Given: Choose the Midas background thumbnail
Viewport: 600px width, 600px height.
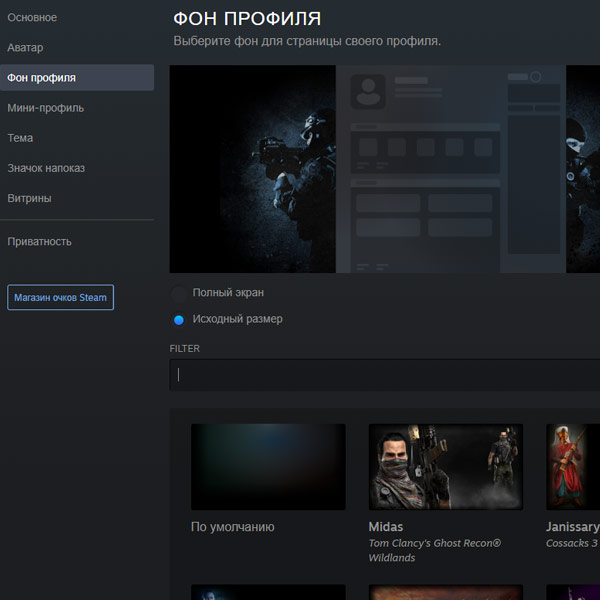Looking at the screenshot, I should click(x=446, y=466).
